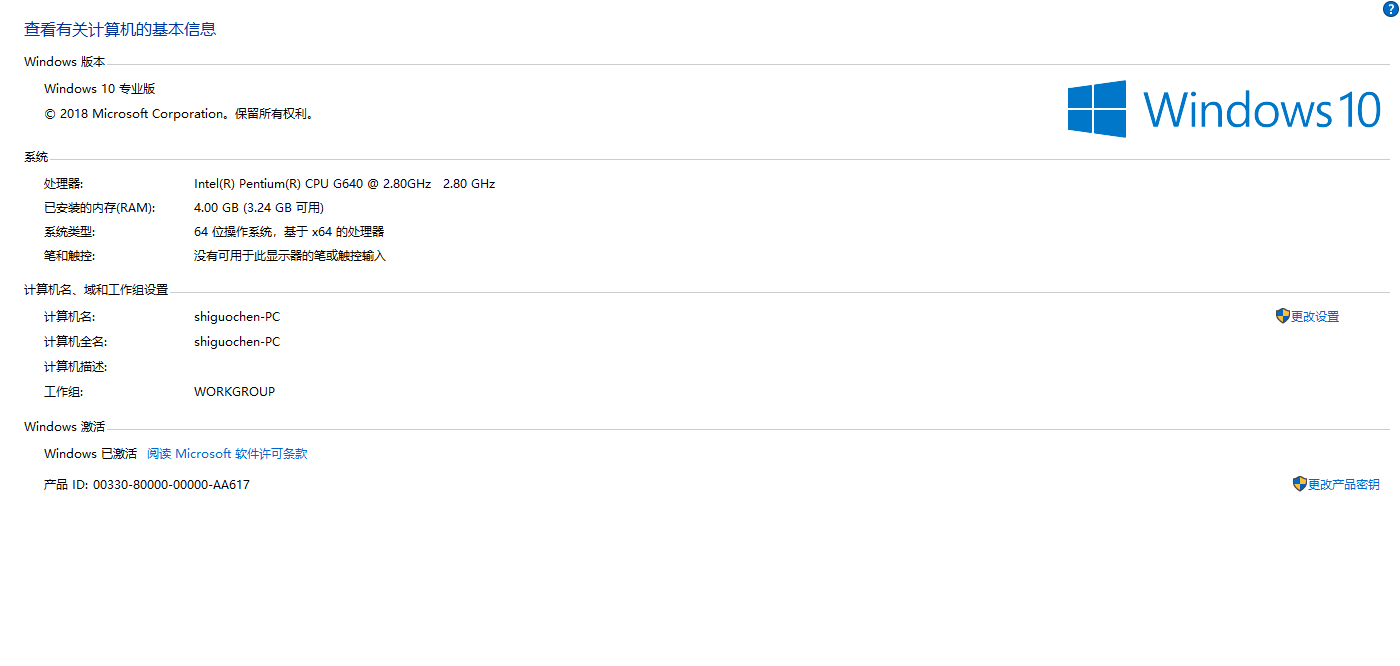The image size is (1400, 666).
Task: Open the 更改设置 link
Action: point(1315,317)
